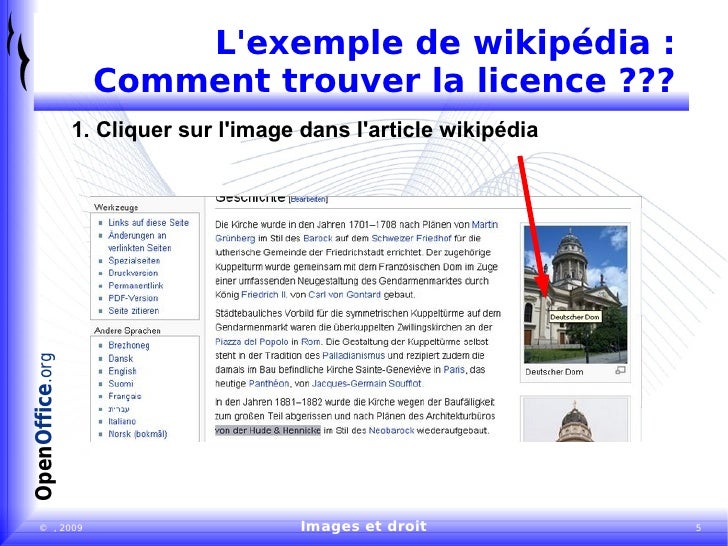Follow the Paris link
This screenshot has width=728, height=546.
[x=454, y=370]
